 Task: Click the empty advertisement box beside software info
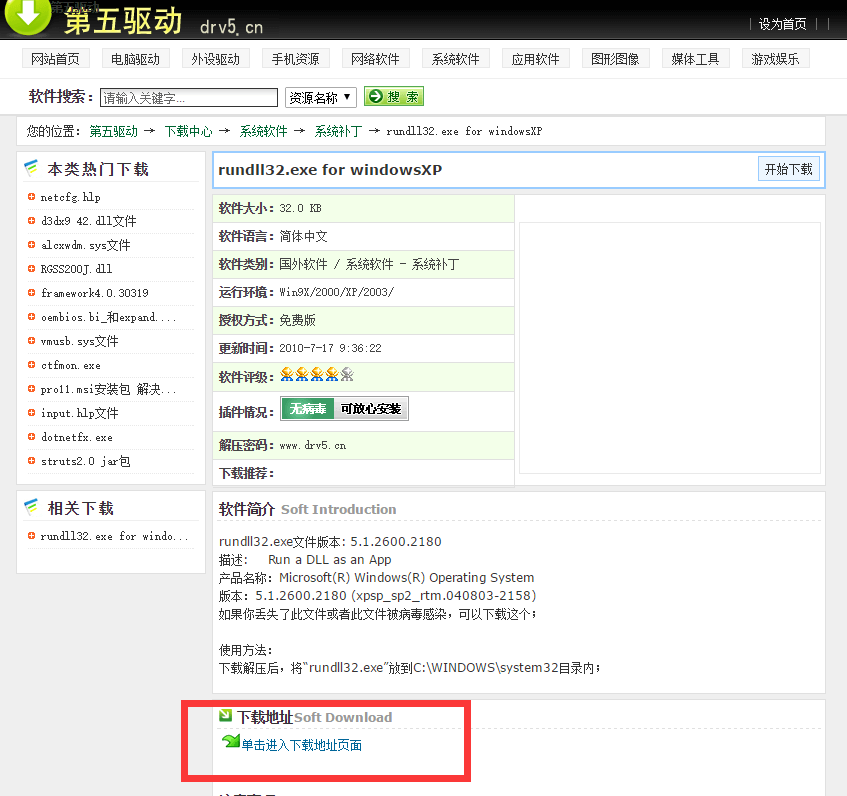[670, 348]
